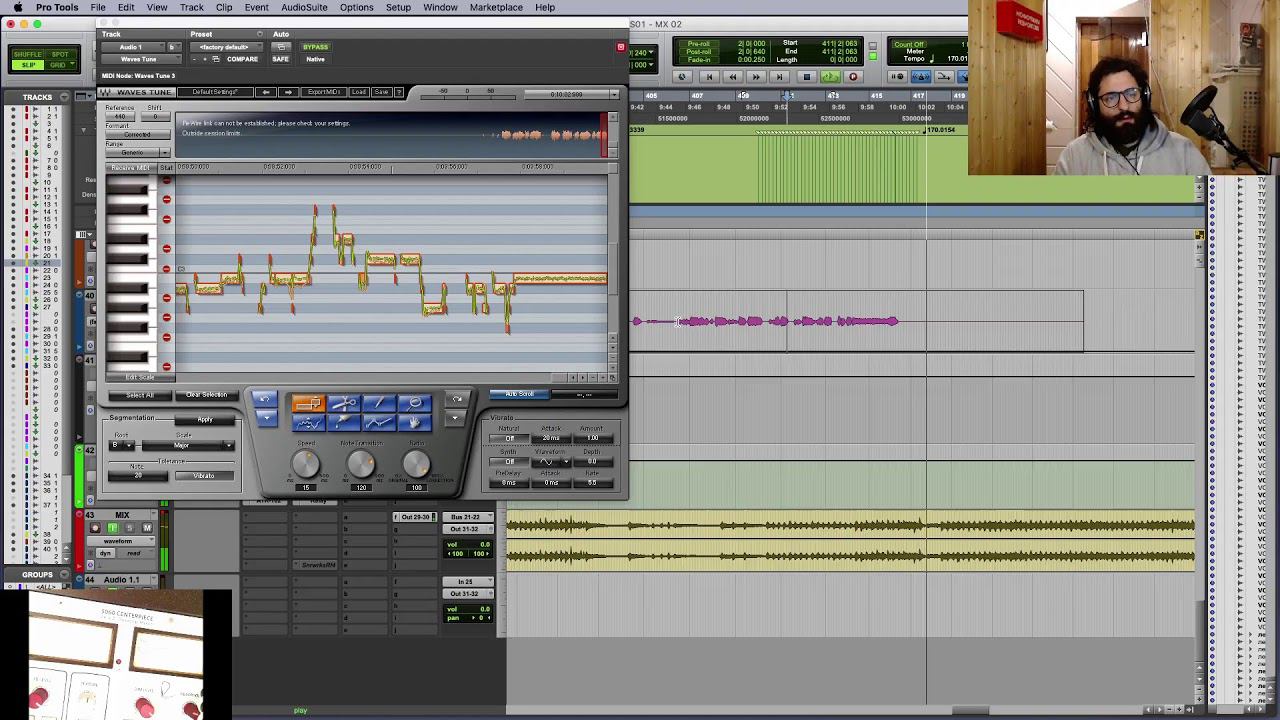
Task: Toggle the SAFE automation button
Action: pos(280,59)
